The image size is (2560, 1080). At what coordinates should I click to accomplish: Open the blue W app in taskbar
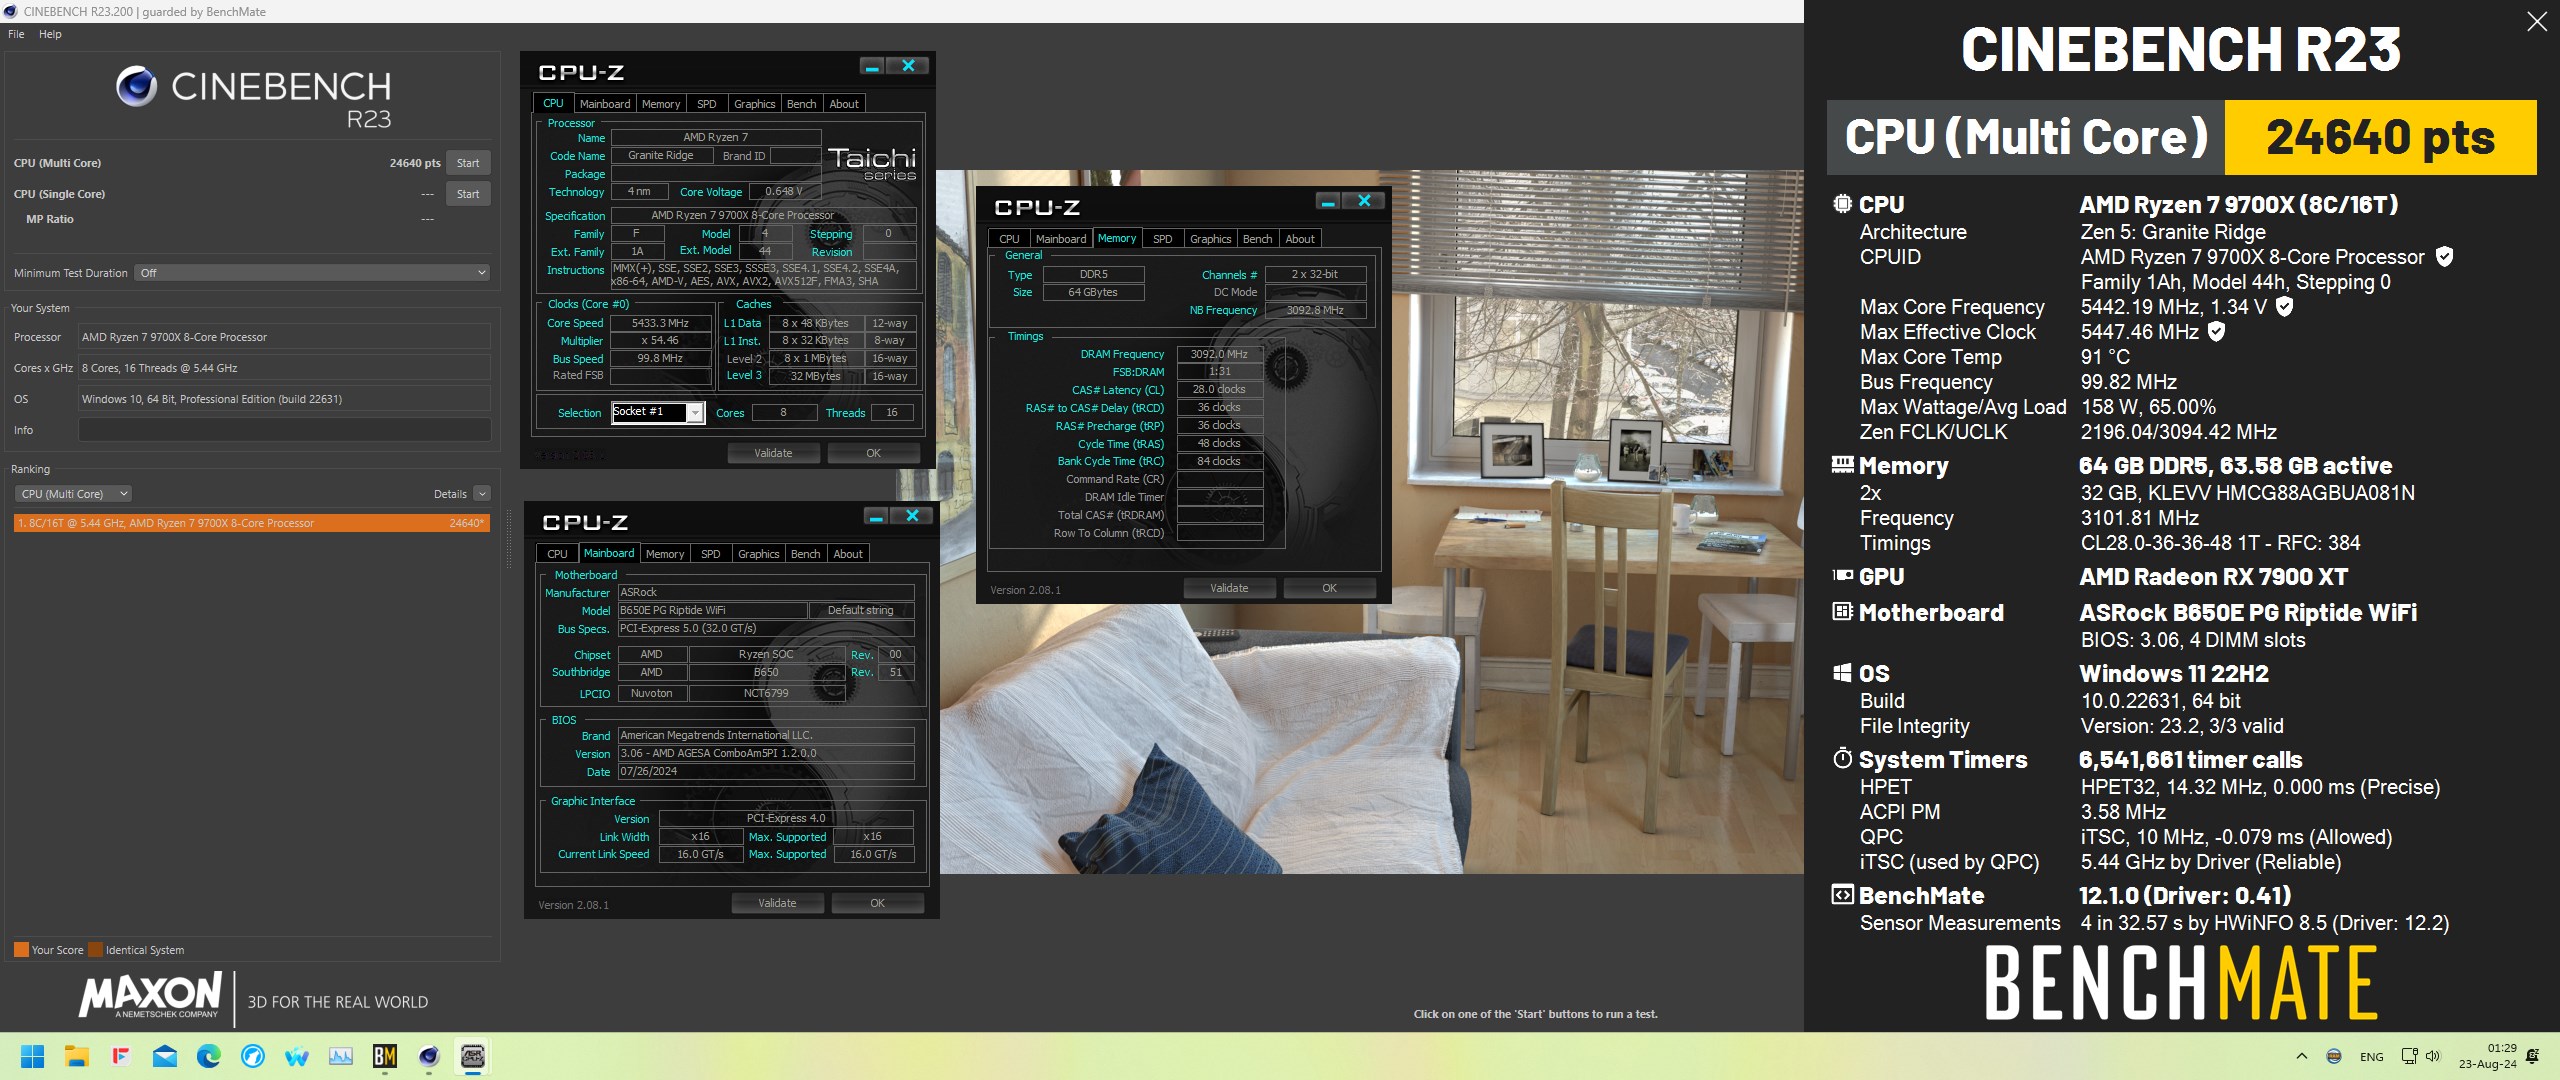(297, 1056)
